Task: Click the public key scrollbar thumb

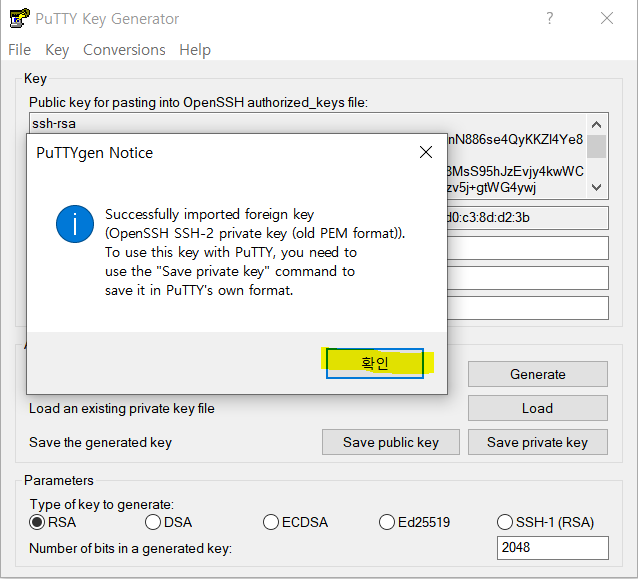Action: tap(596, 146)
